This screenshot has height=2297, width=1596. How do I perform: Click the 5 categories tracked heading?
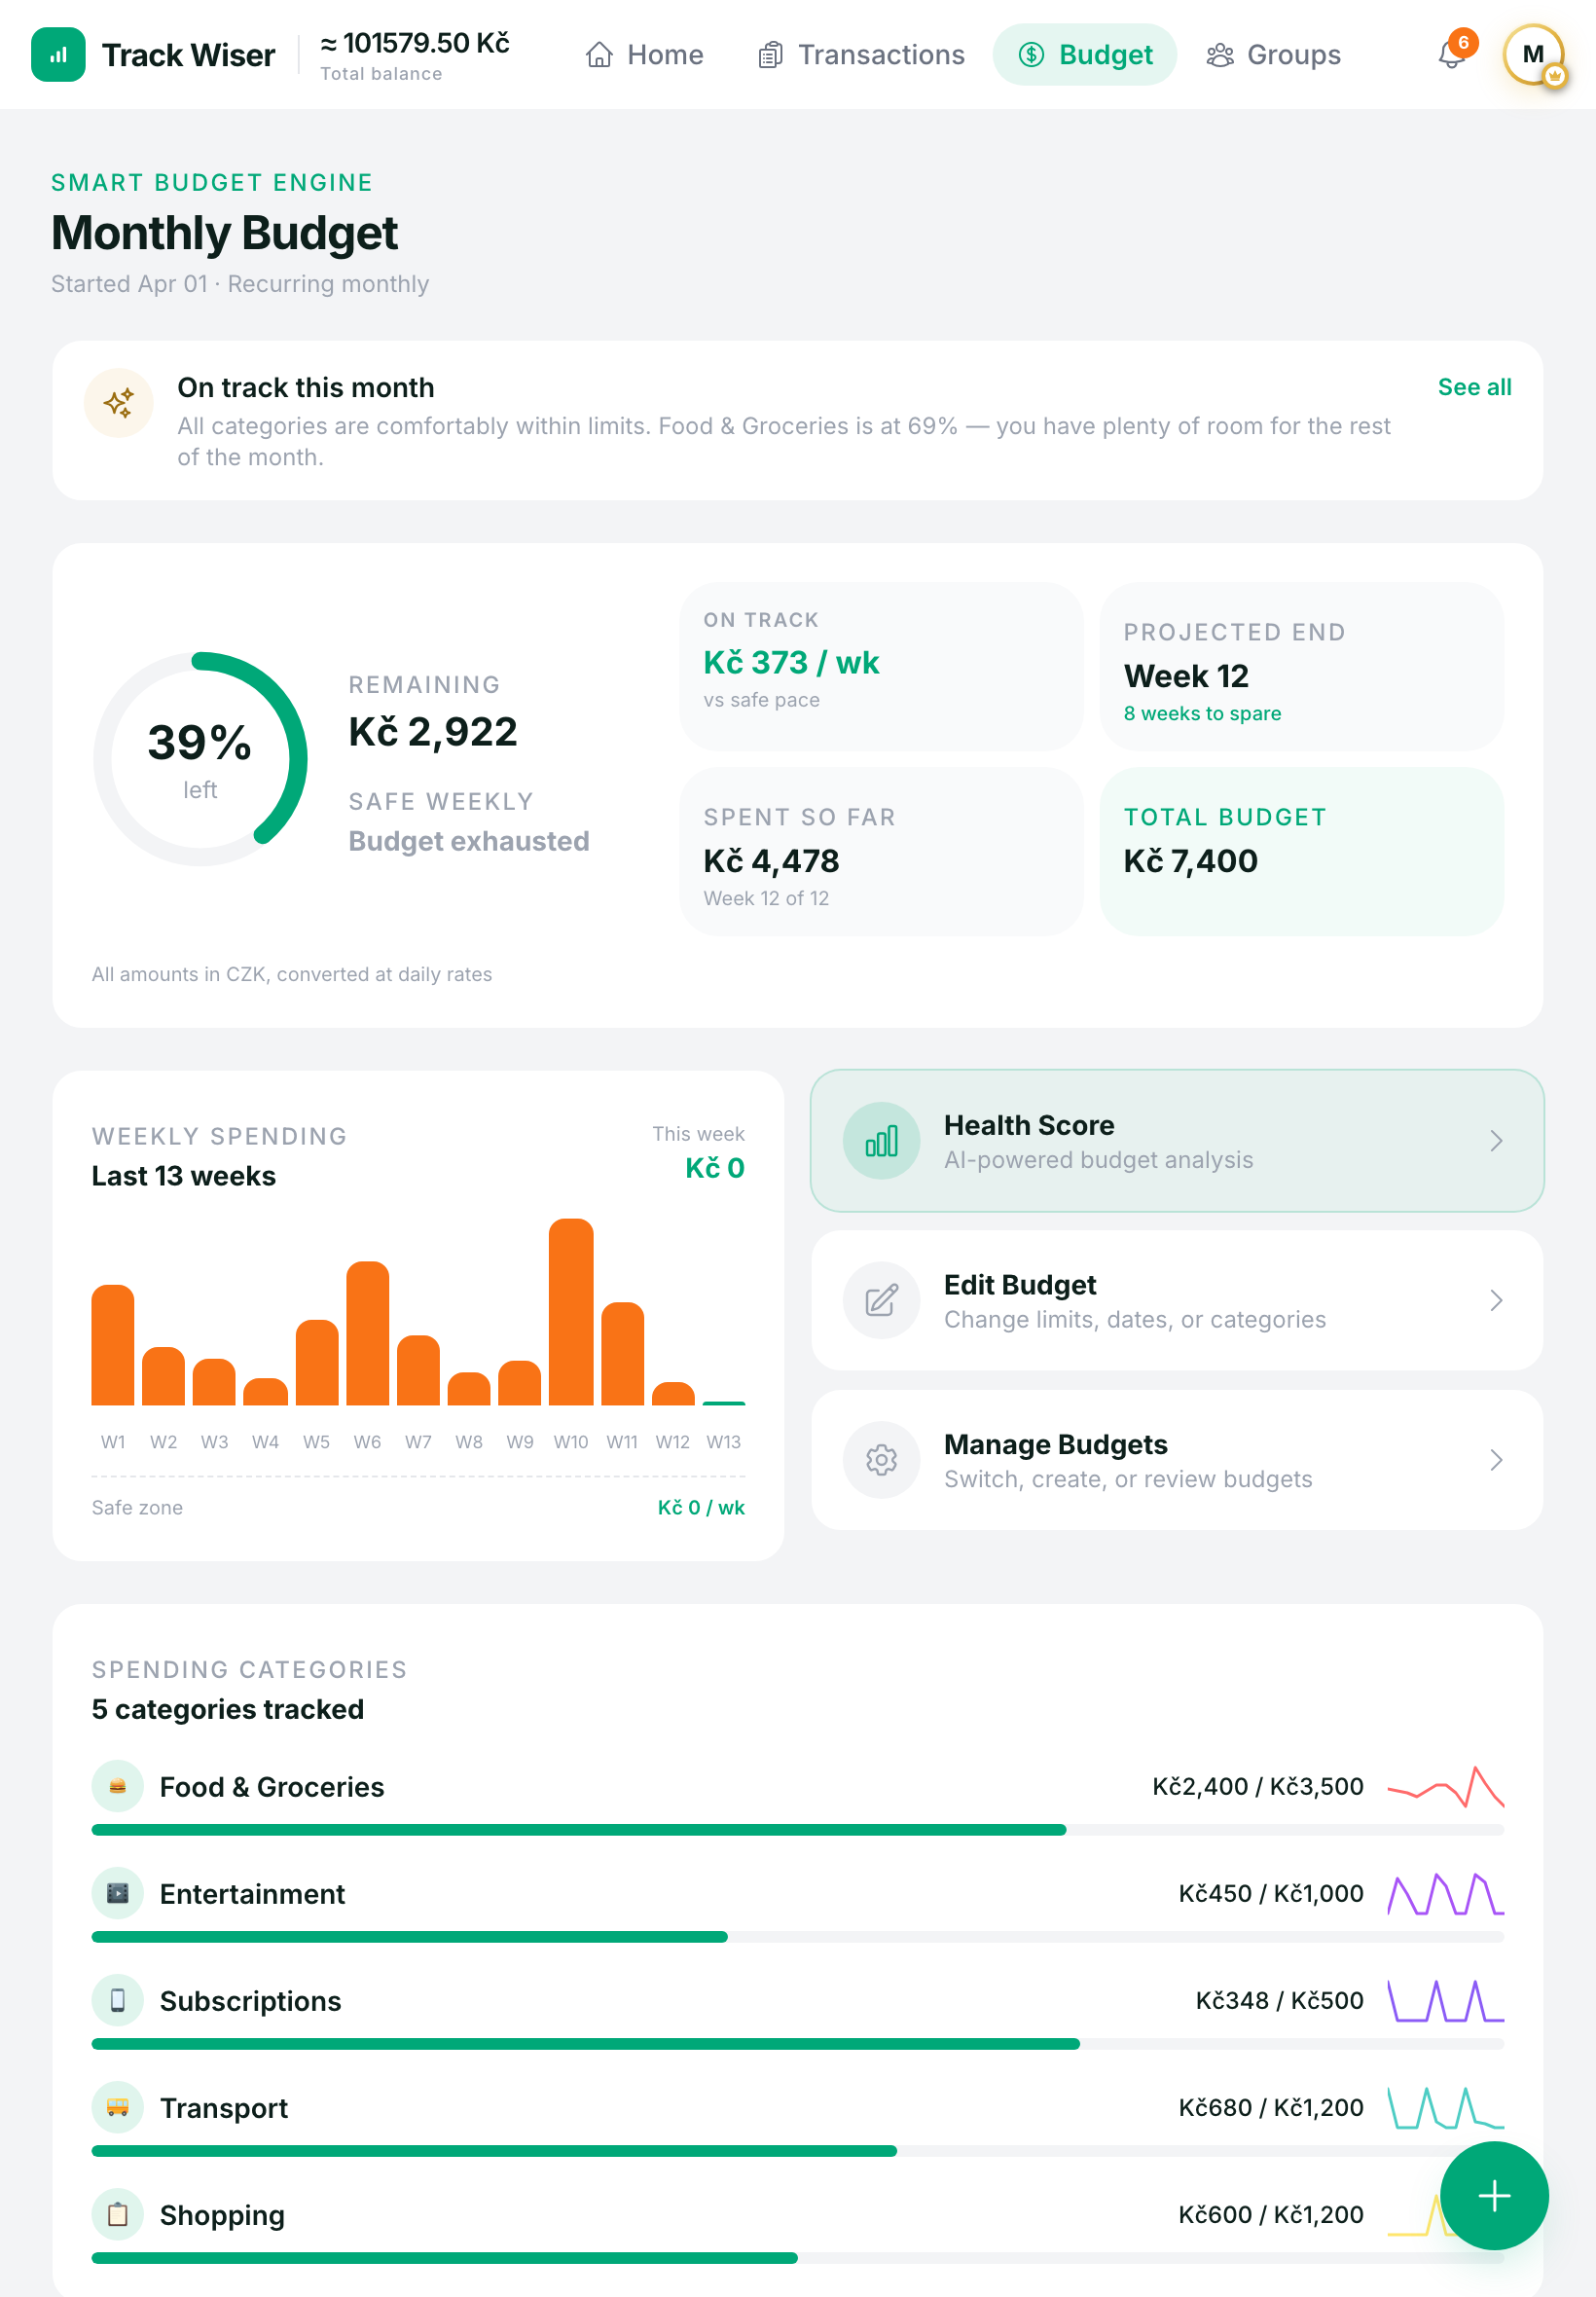click(227, 1709)
